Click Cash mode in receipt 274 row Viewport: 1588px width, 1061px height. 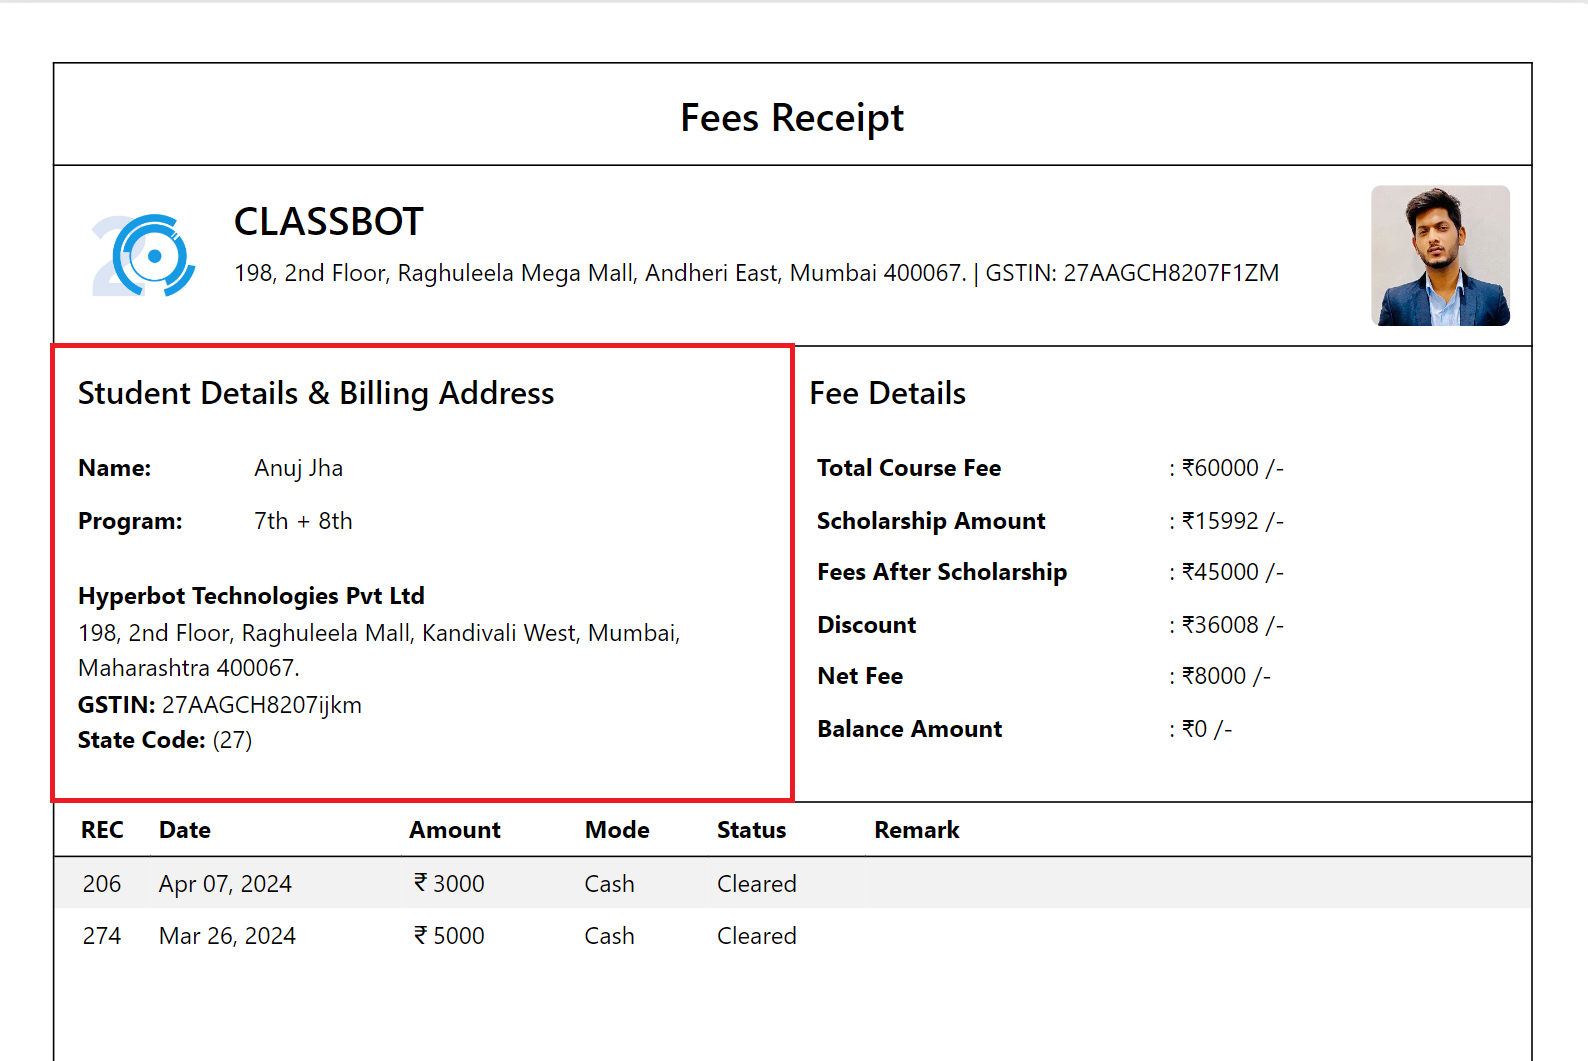609,936
